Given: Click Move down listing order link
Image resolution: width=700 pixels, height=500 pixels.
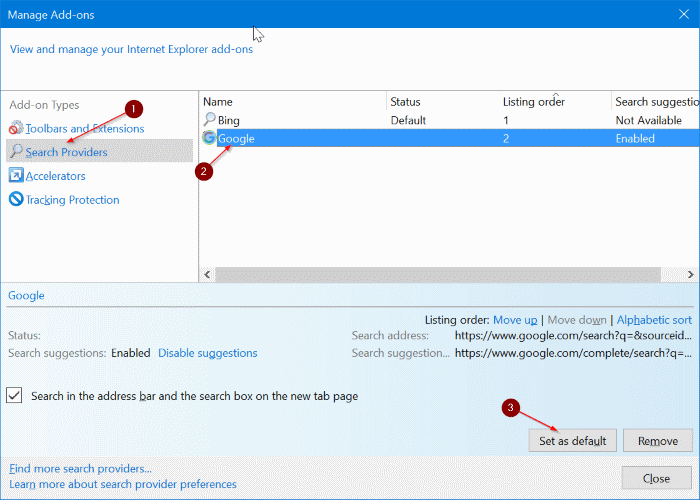Looking at the screenshot, I should coord(577,320).
